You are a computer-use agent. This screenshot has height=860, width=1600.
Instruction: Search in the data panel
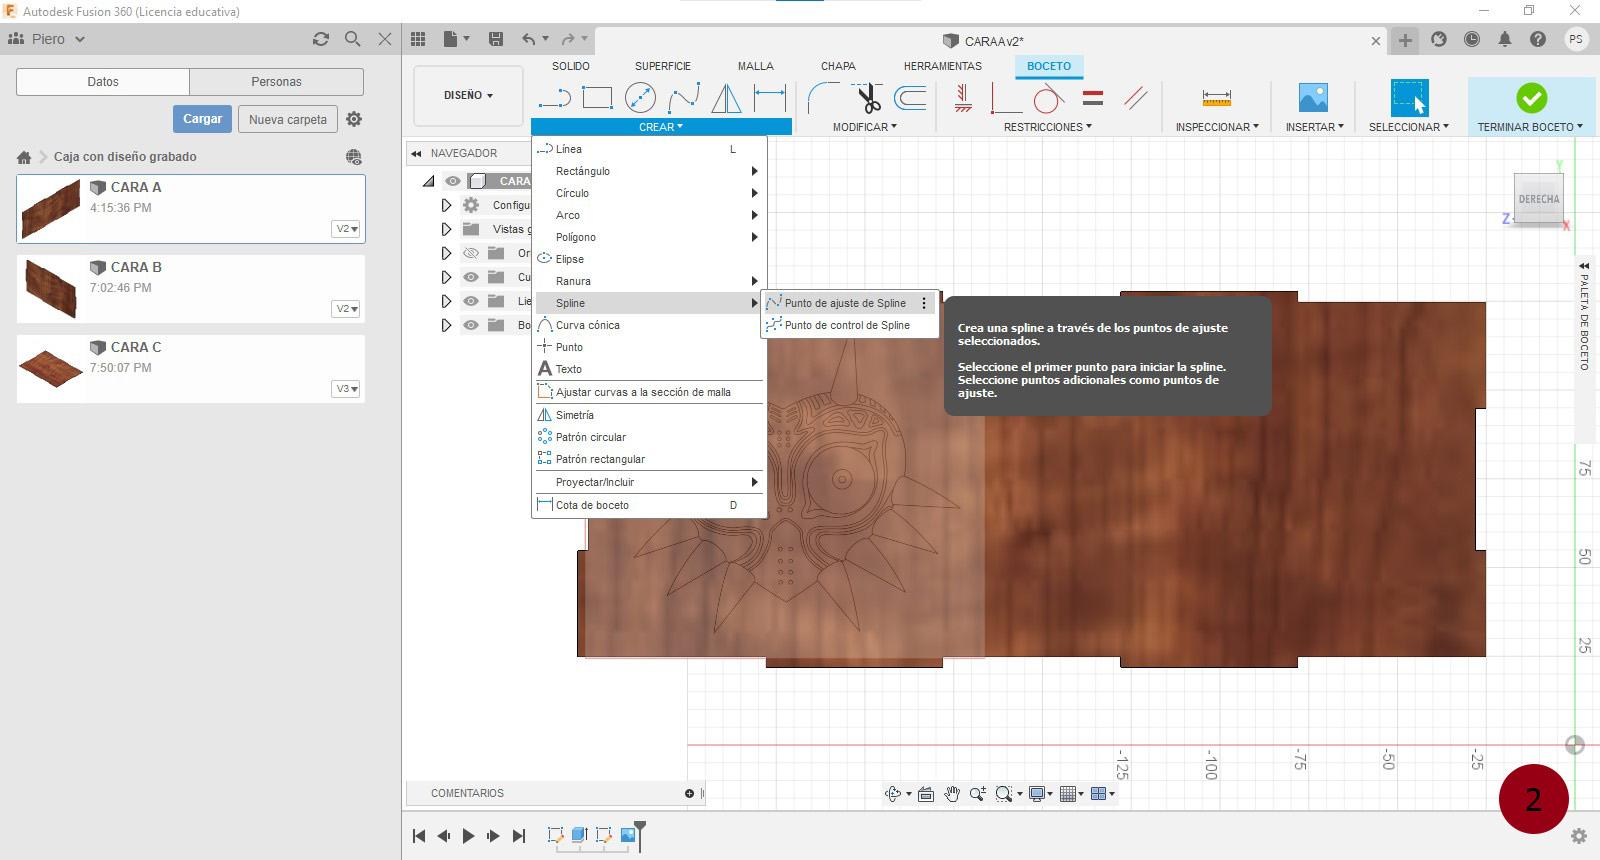pos(352,39)
